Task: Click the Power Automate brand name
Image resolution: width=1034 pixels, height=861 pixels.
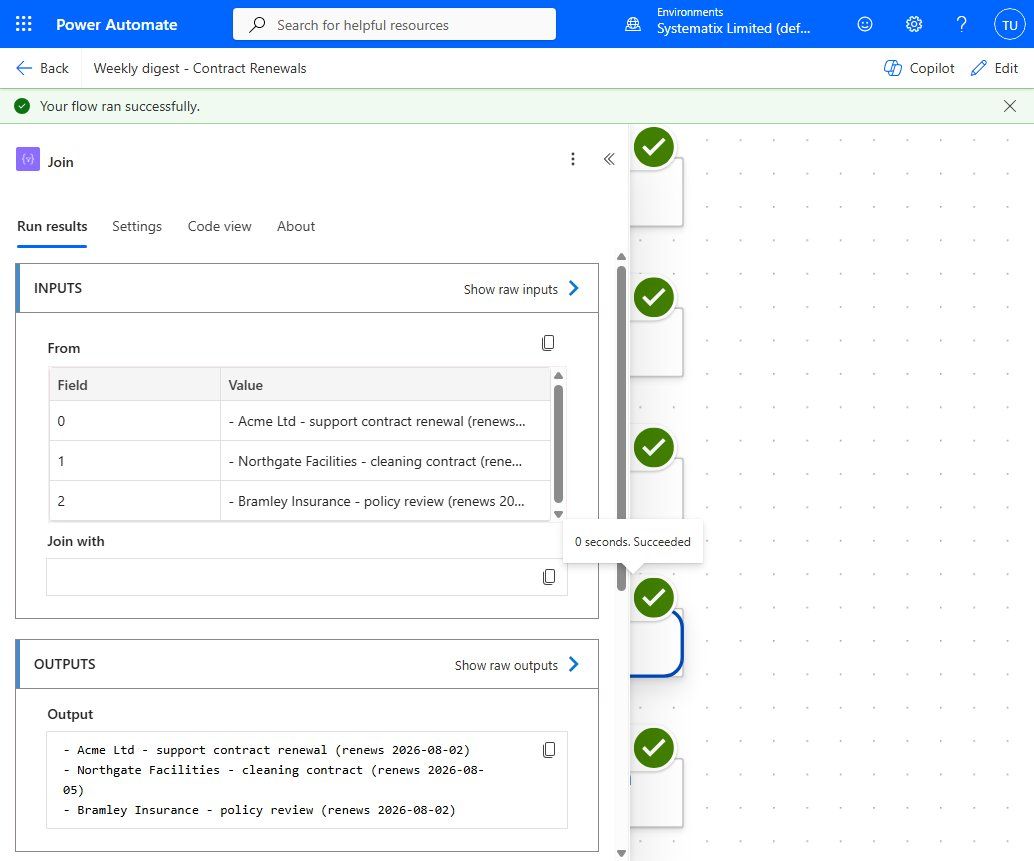Action: (117, 24)
